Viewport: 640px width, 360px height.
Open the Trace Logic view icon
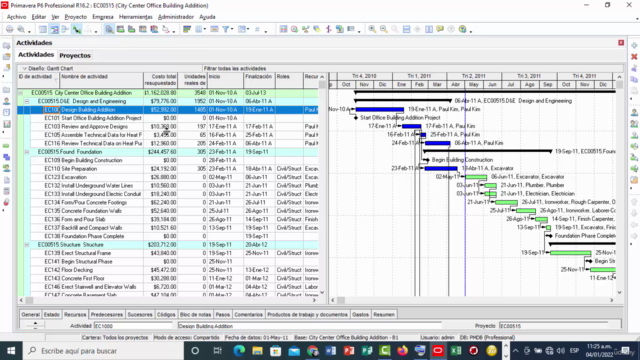tap(165, 29)
